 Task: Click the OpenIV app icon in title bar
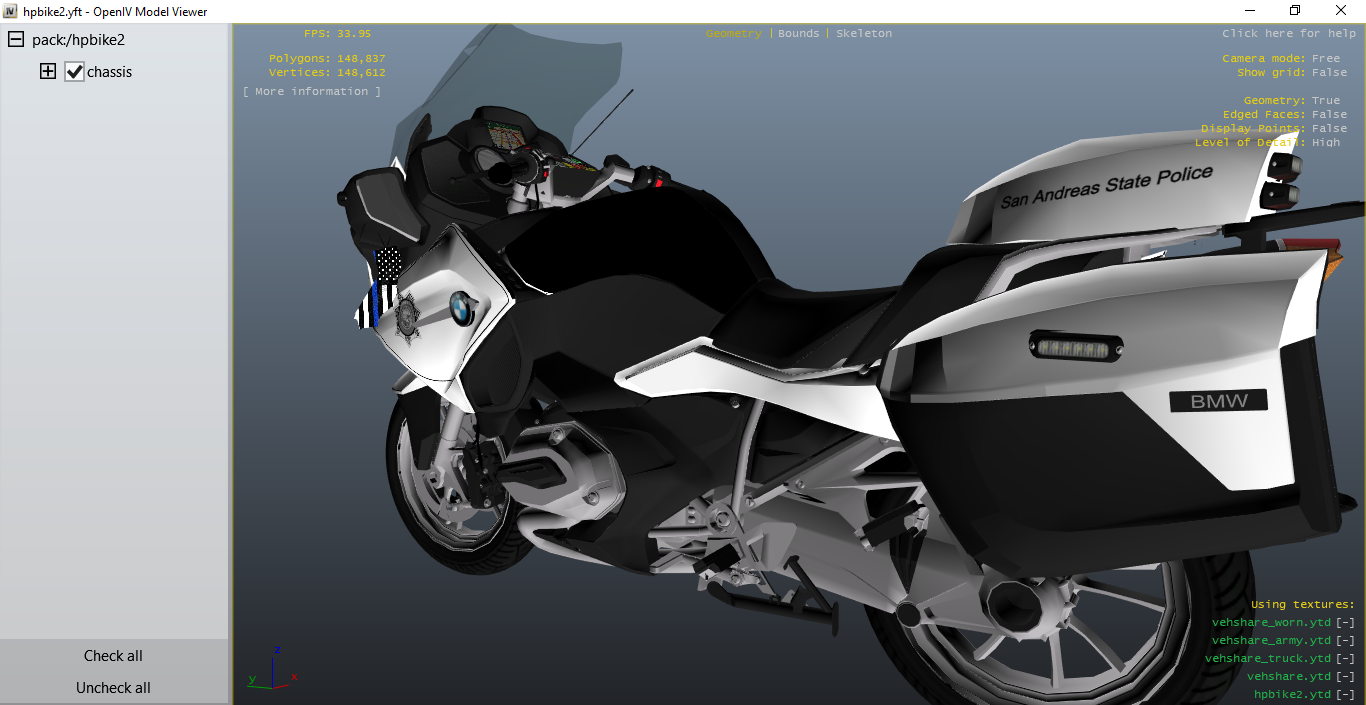point(11,11)
